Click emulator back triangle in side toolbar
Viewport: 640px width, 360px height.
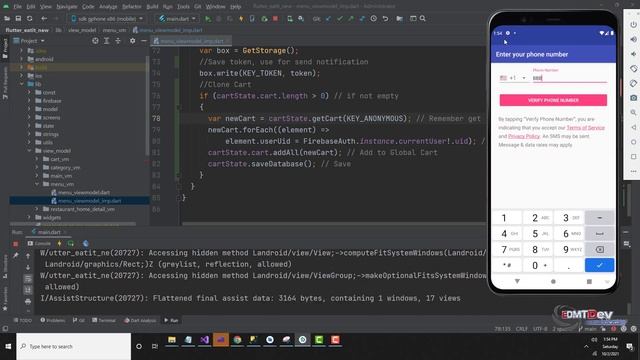(633, 127)
